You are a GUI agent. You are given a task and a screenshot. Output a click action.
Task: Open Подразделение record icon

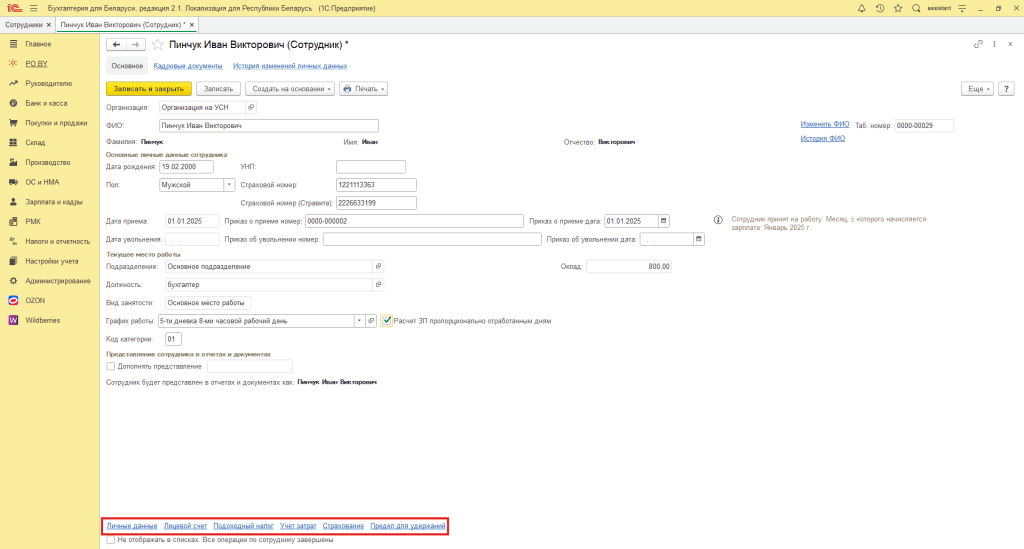[x=378, y=266]
